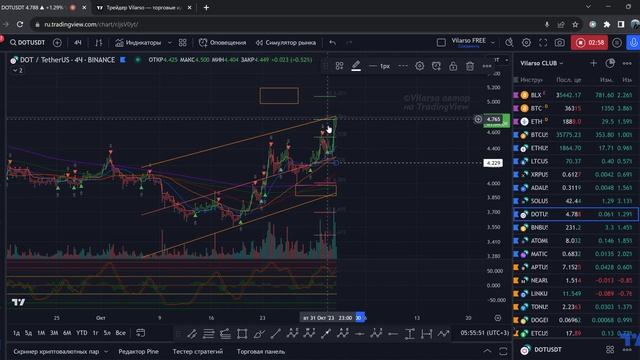640x360 pixels.
Task: Set the YTD date range
Action: point(82,333)
